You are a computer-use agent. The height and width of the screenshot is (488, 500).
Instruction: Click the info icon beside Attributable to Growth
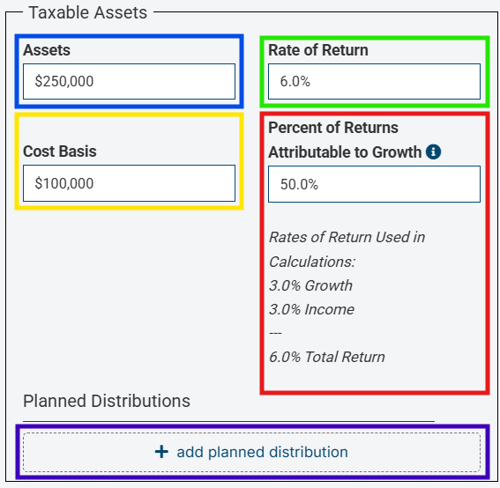coord(433,152)
